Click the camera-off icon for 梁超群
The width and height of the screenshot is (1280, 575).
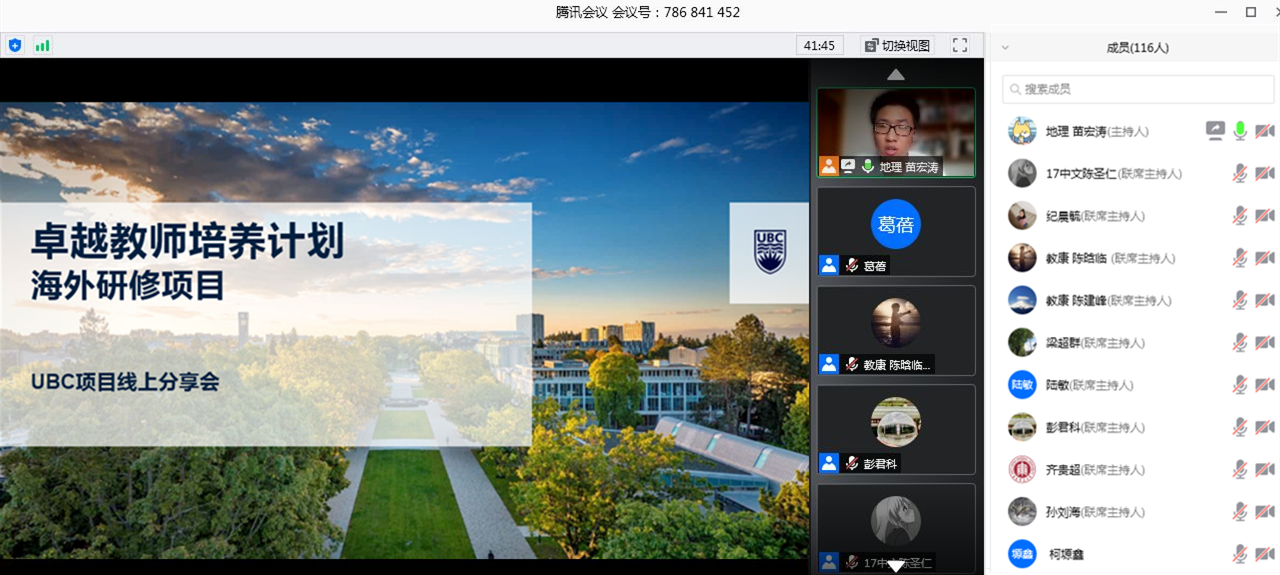pyautogui.click(x=1265, y=343)
